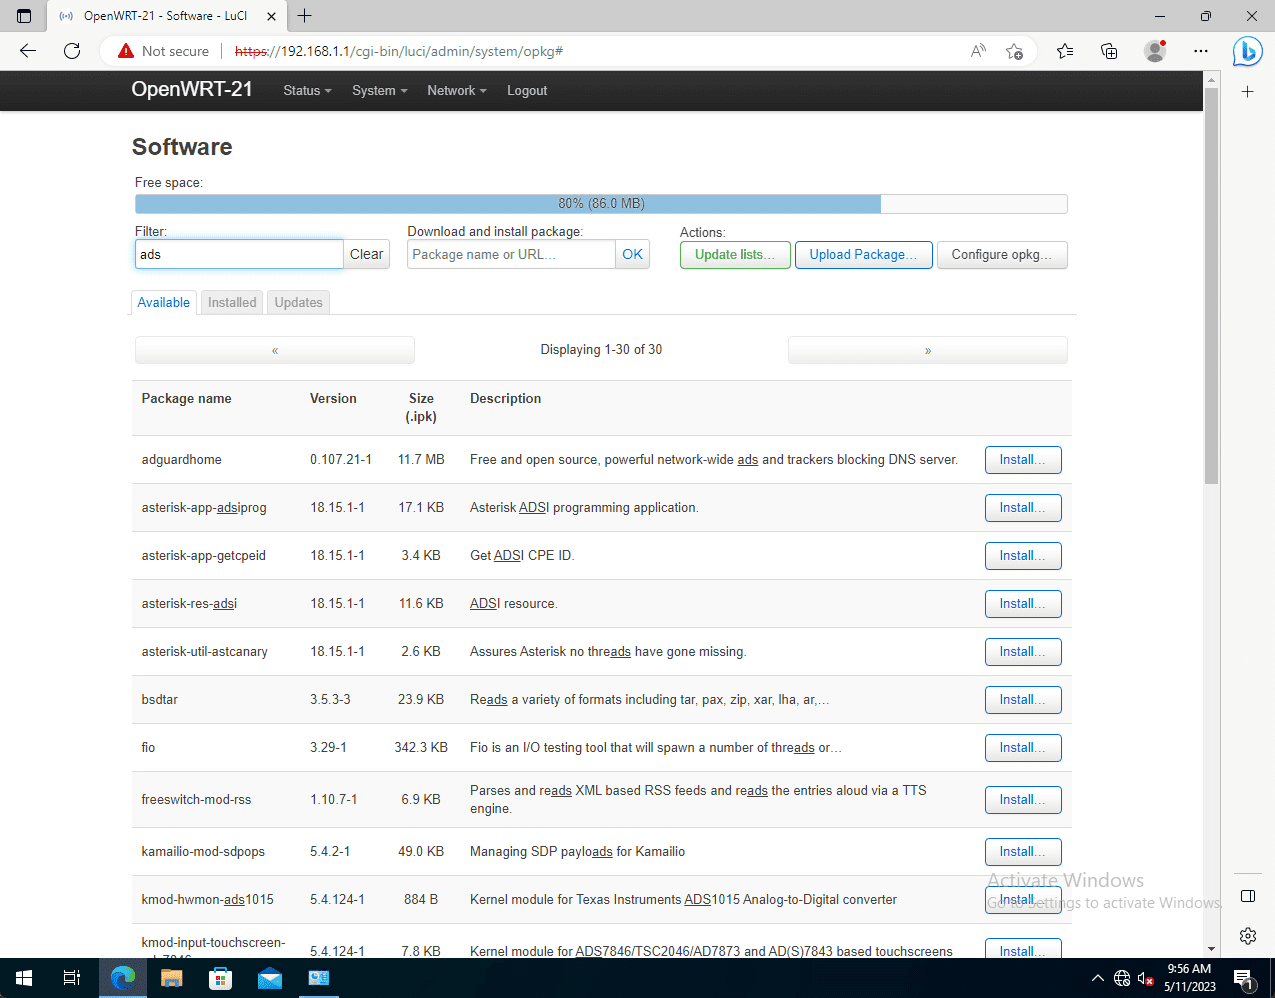Focus the Package name or URL field
This screenshot has height=998, width=1275.
pos(511,254)
